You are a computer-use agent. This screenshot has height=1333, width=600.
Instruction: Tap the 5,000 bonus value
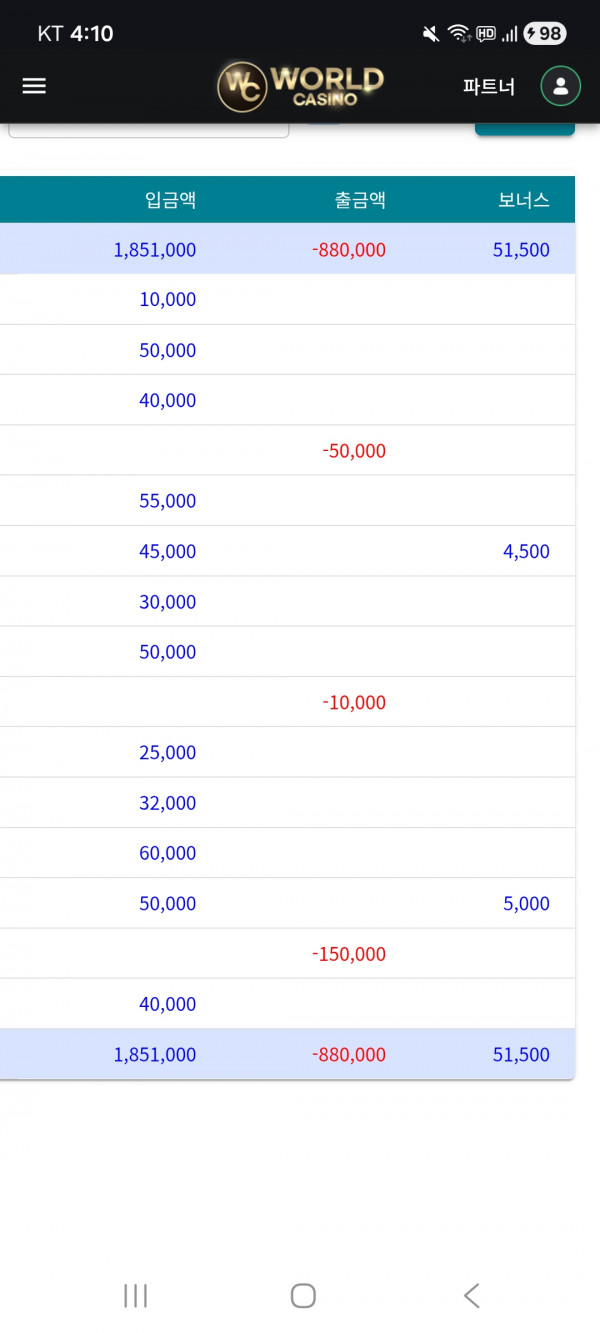pos(527,904)
